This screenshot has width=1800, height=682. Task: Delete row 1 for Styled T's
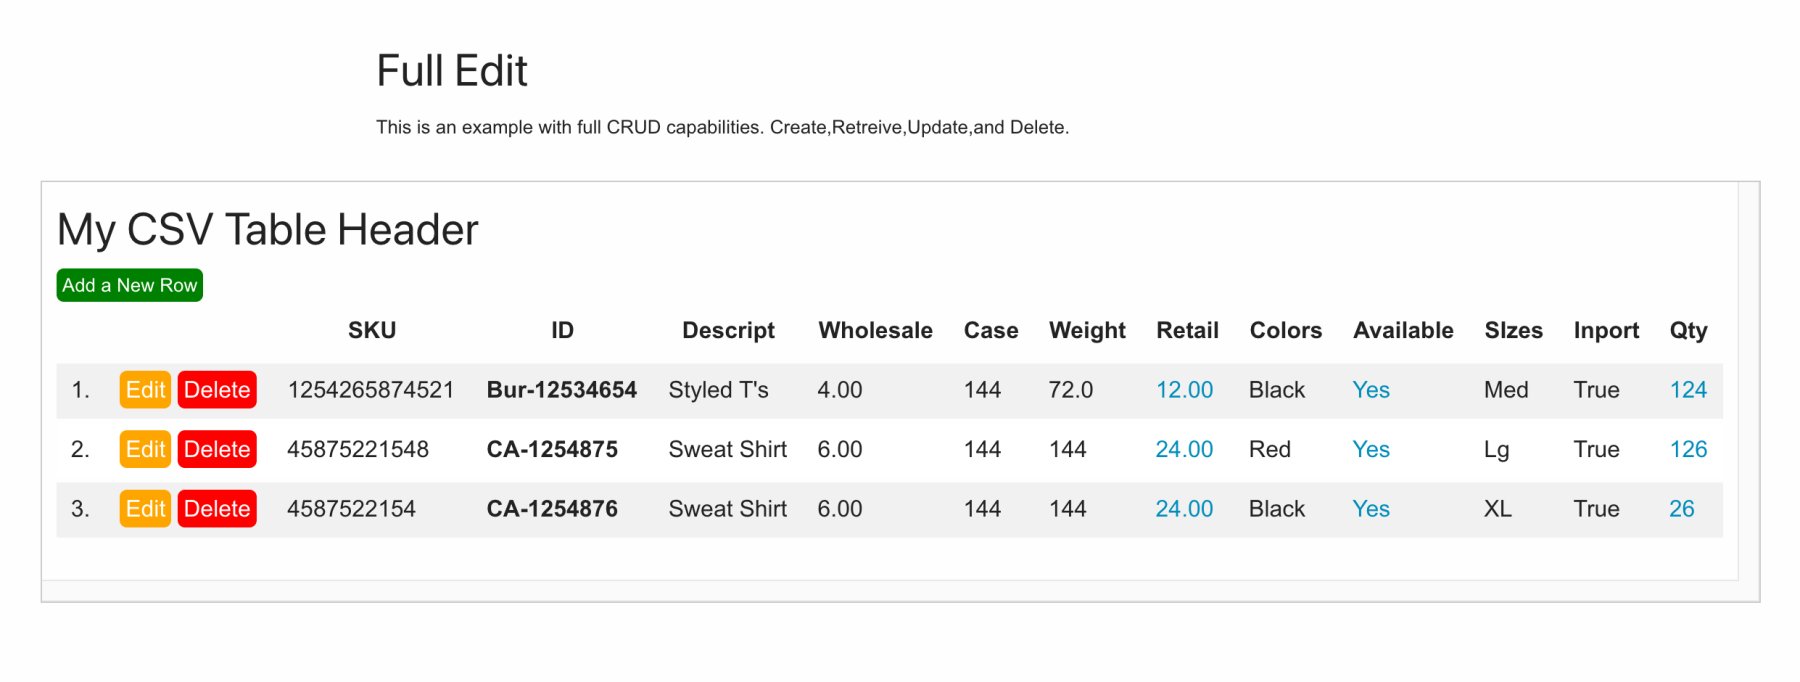tap(217, 390)
